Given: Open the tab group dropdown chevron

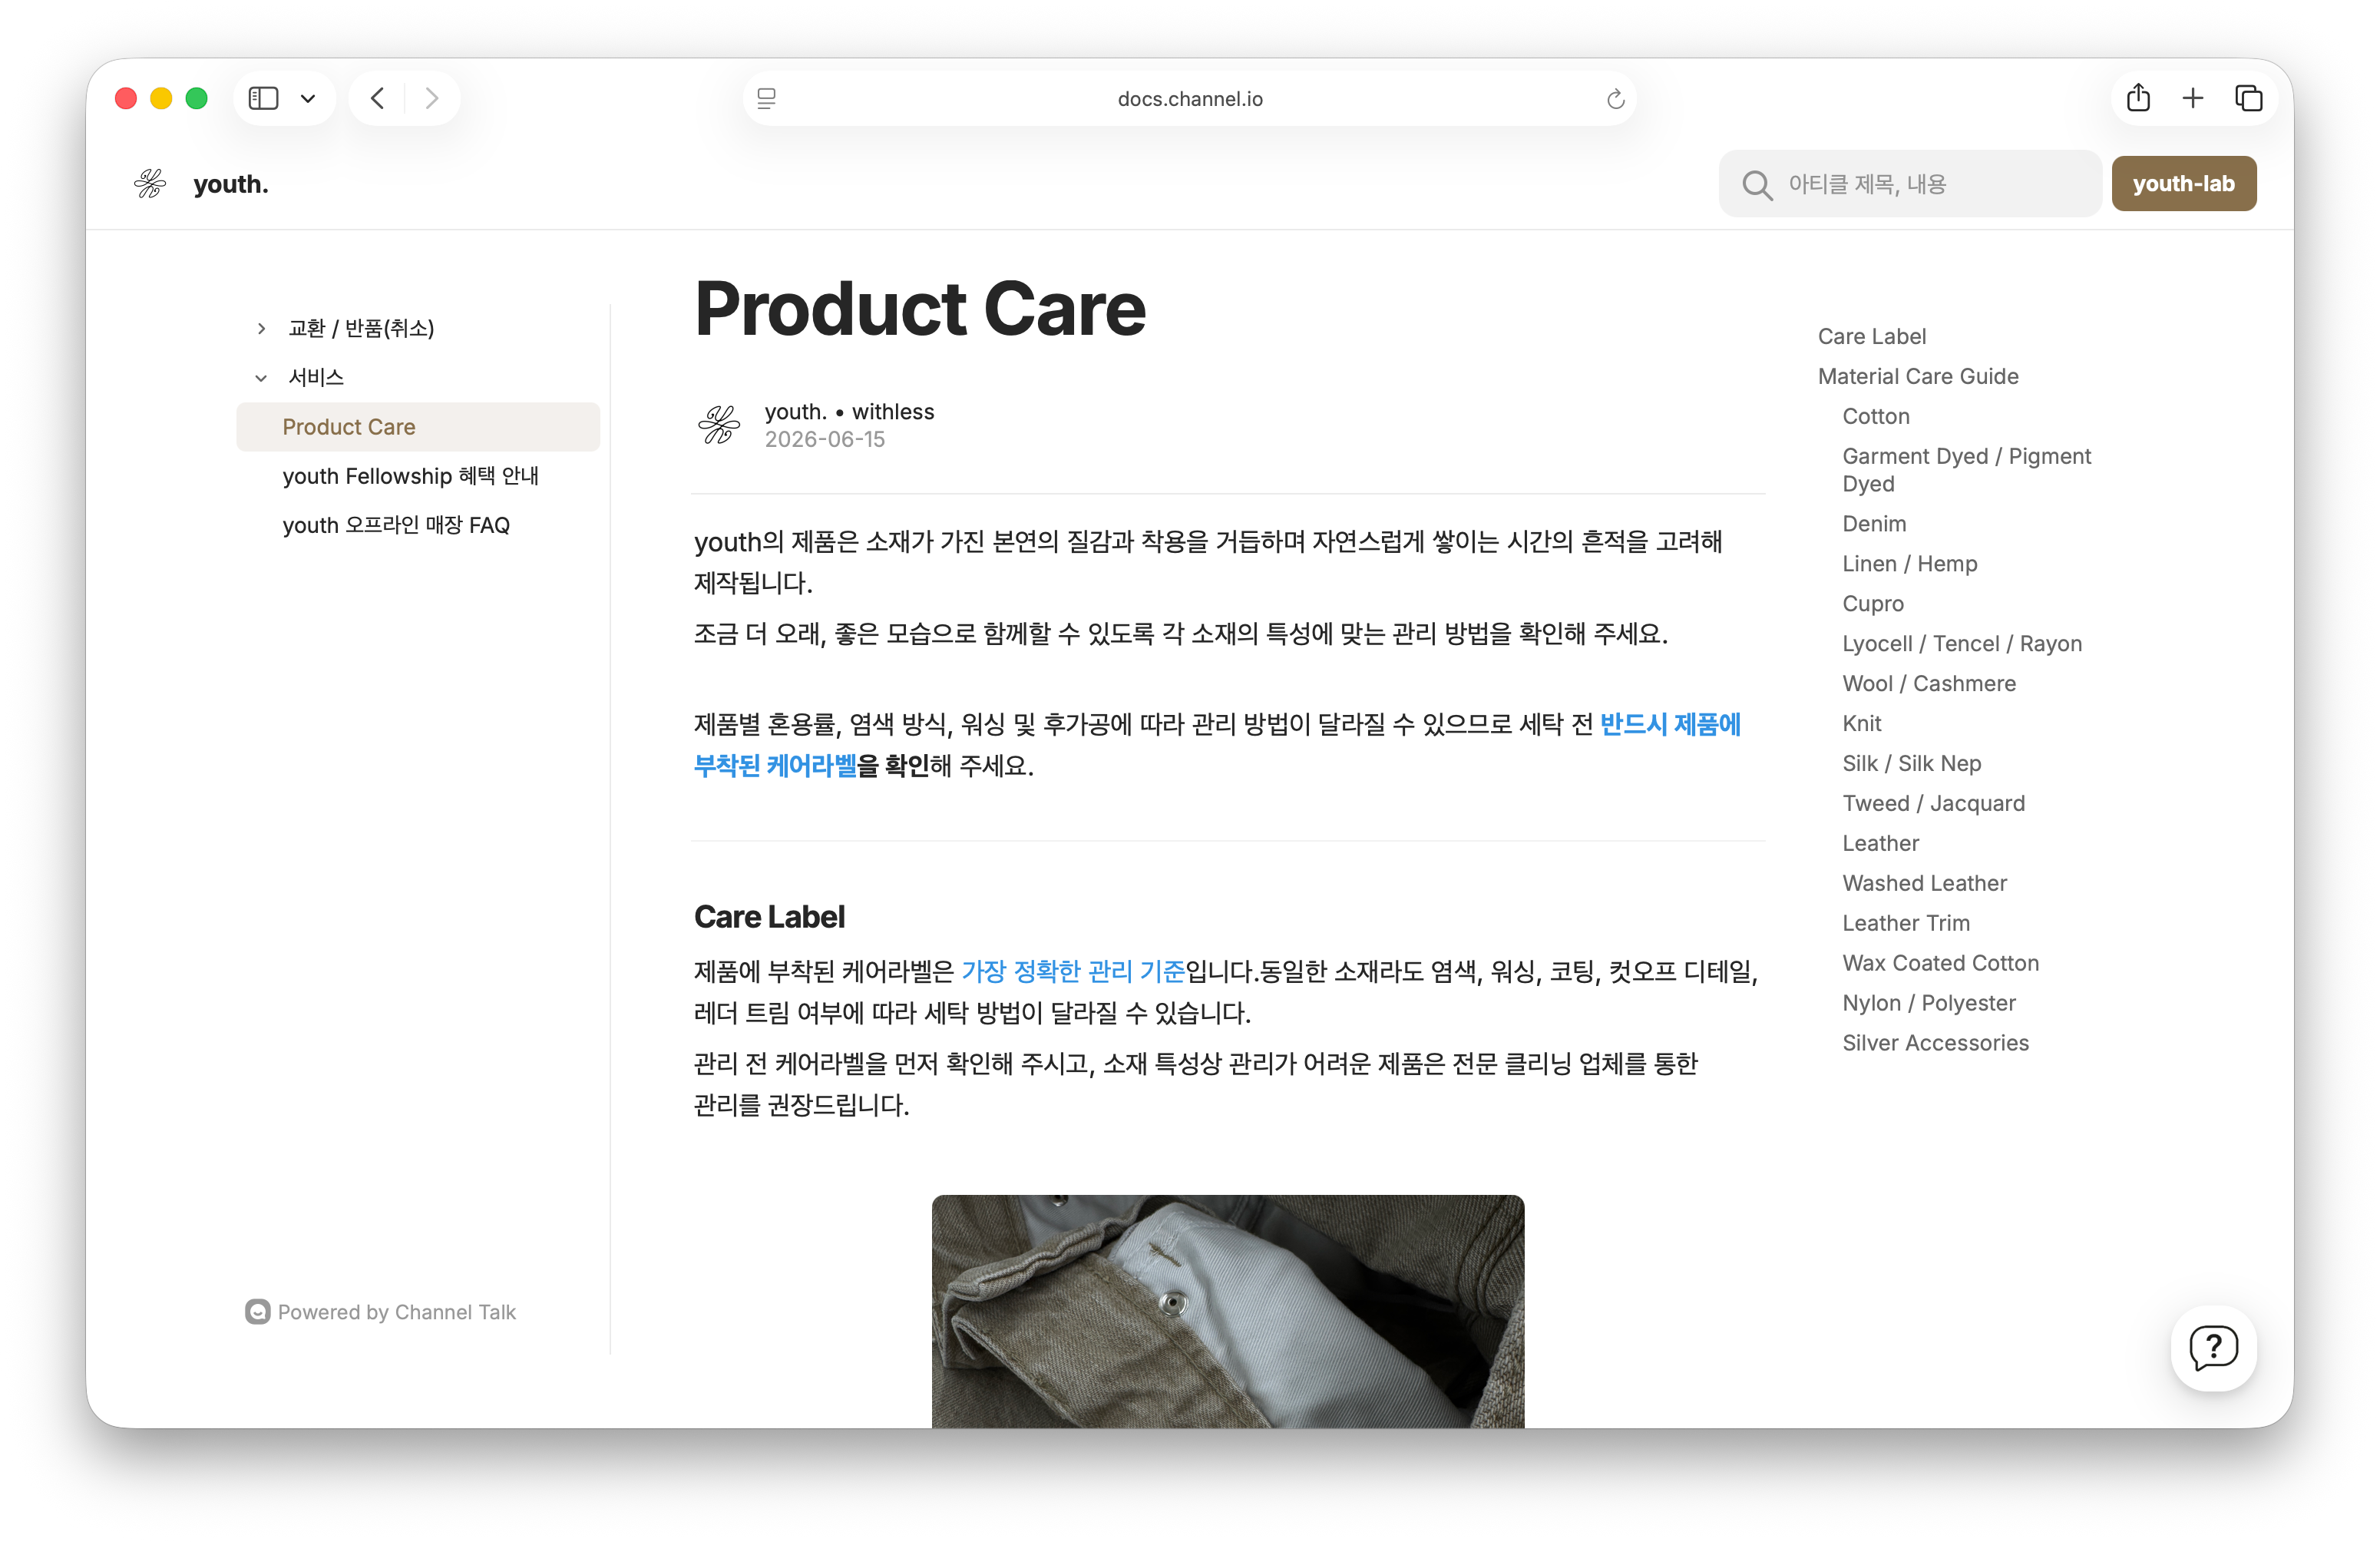Looking at the screenshot, I should pos(308,98).
